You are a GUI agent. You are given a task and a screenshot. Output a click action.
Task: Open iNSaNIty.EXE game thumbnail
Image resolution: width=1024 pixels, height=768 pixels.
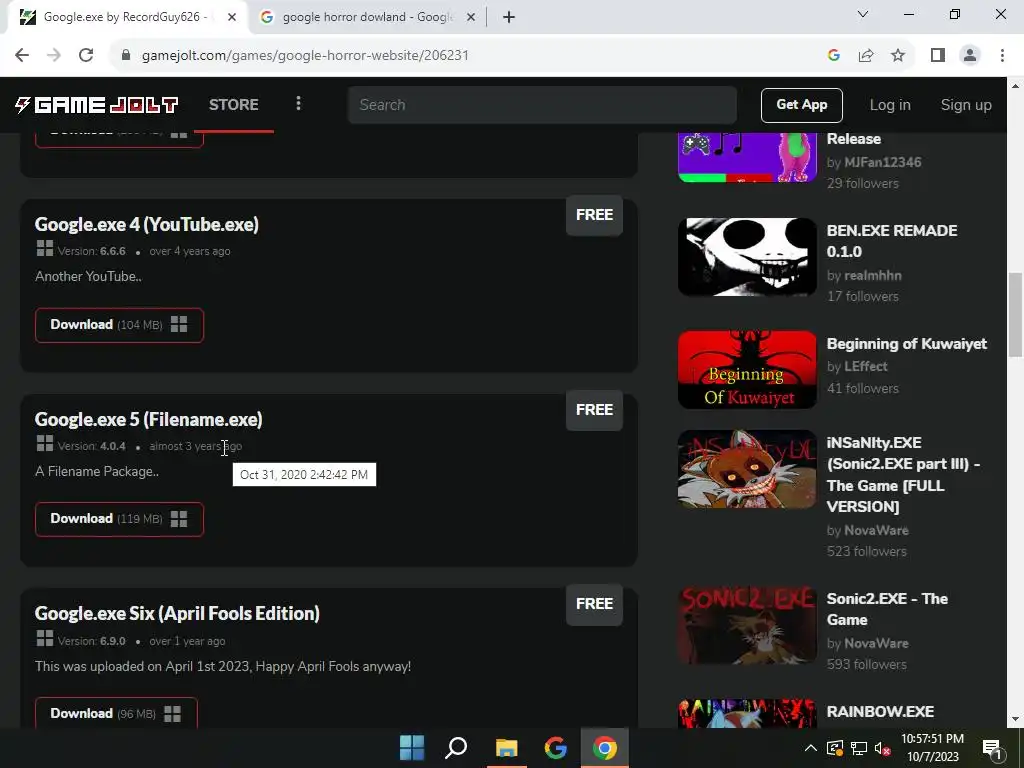[747, 469]
